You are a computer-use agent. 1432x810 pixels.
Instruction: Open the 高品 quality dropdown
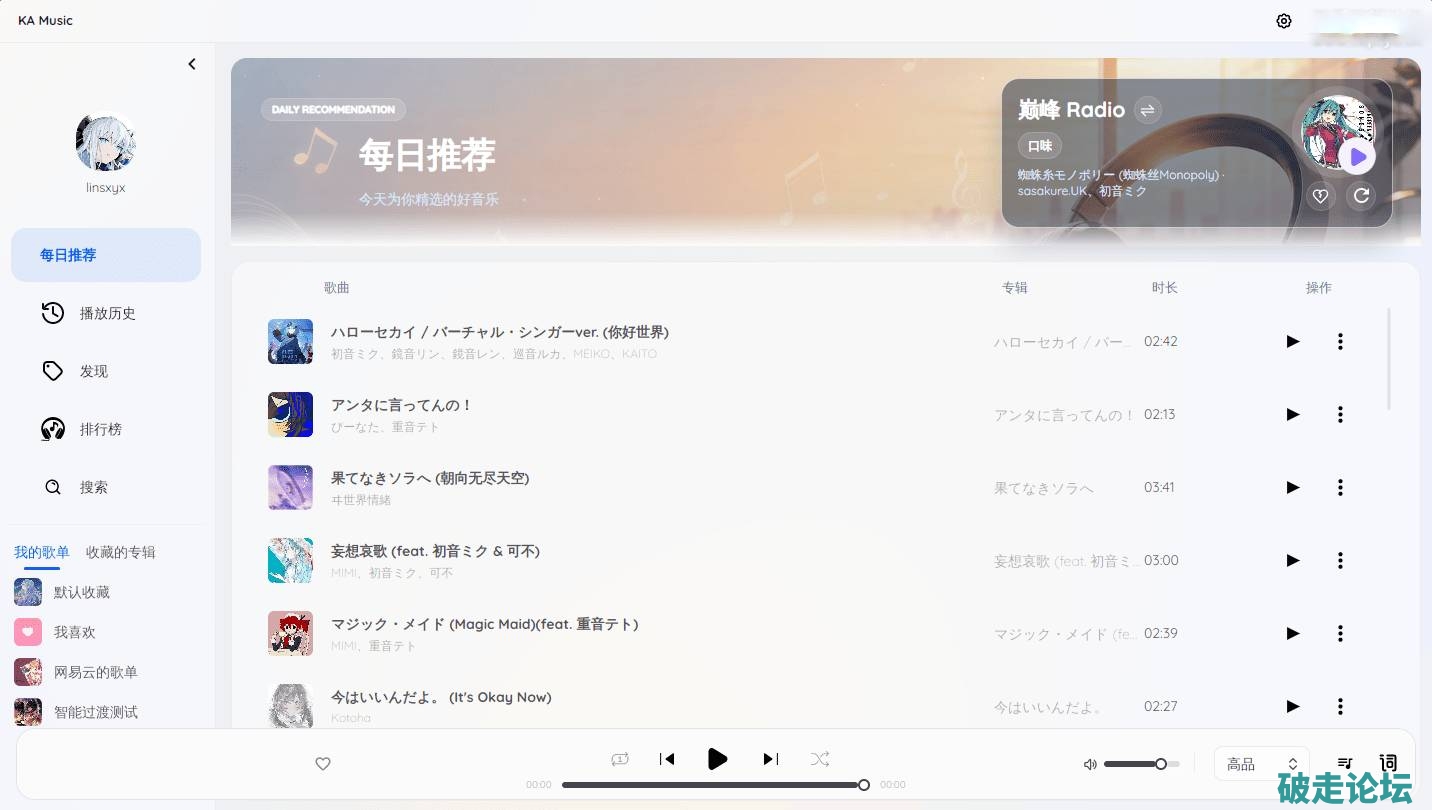pos(1261,764)
